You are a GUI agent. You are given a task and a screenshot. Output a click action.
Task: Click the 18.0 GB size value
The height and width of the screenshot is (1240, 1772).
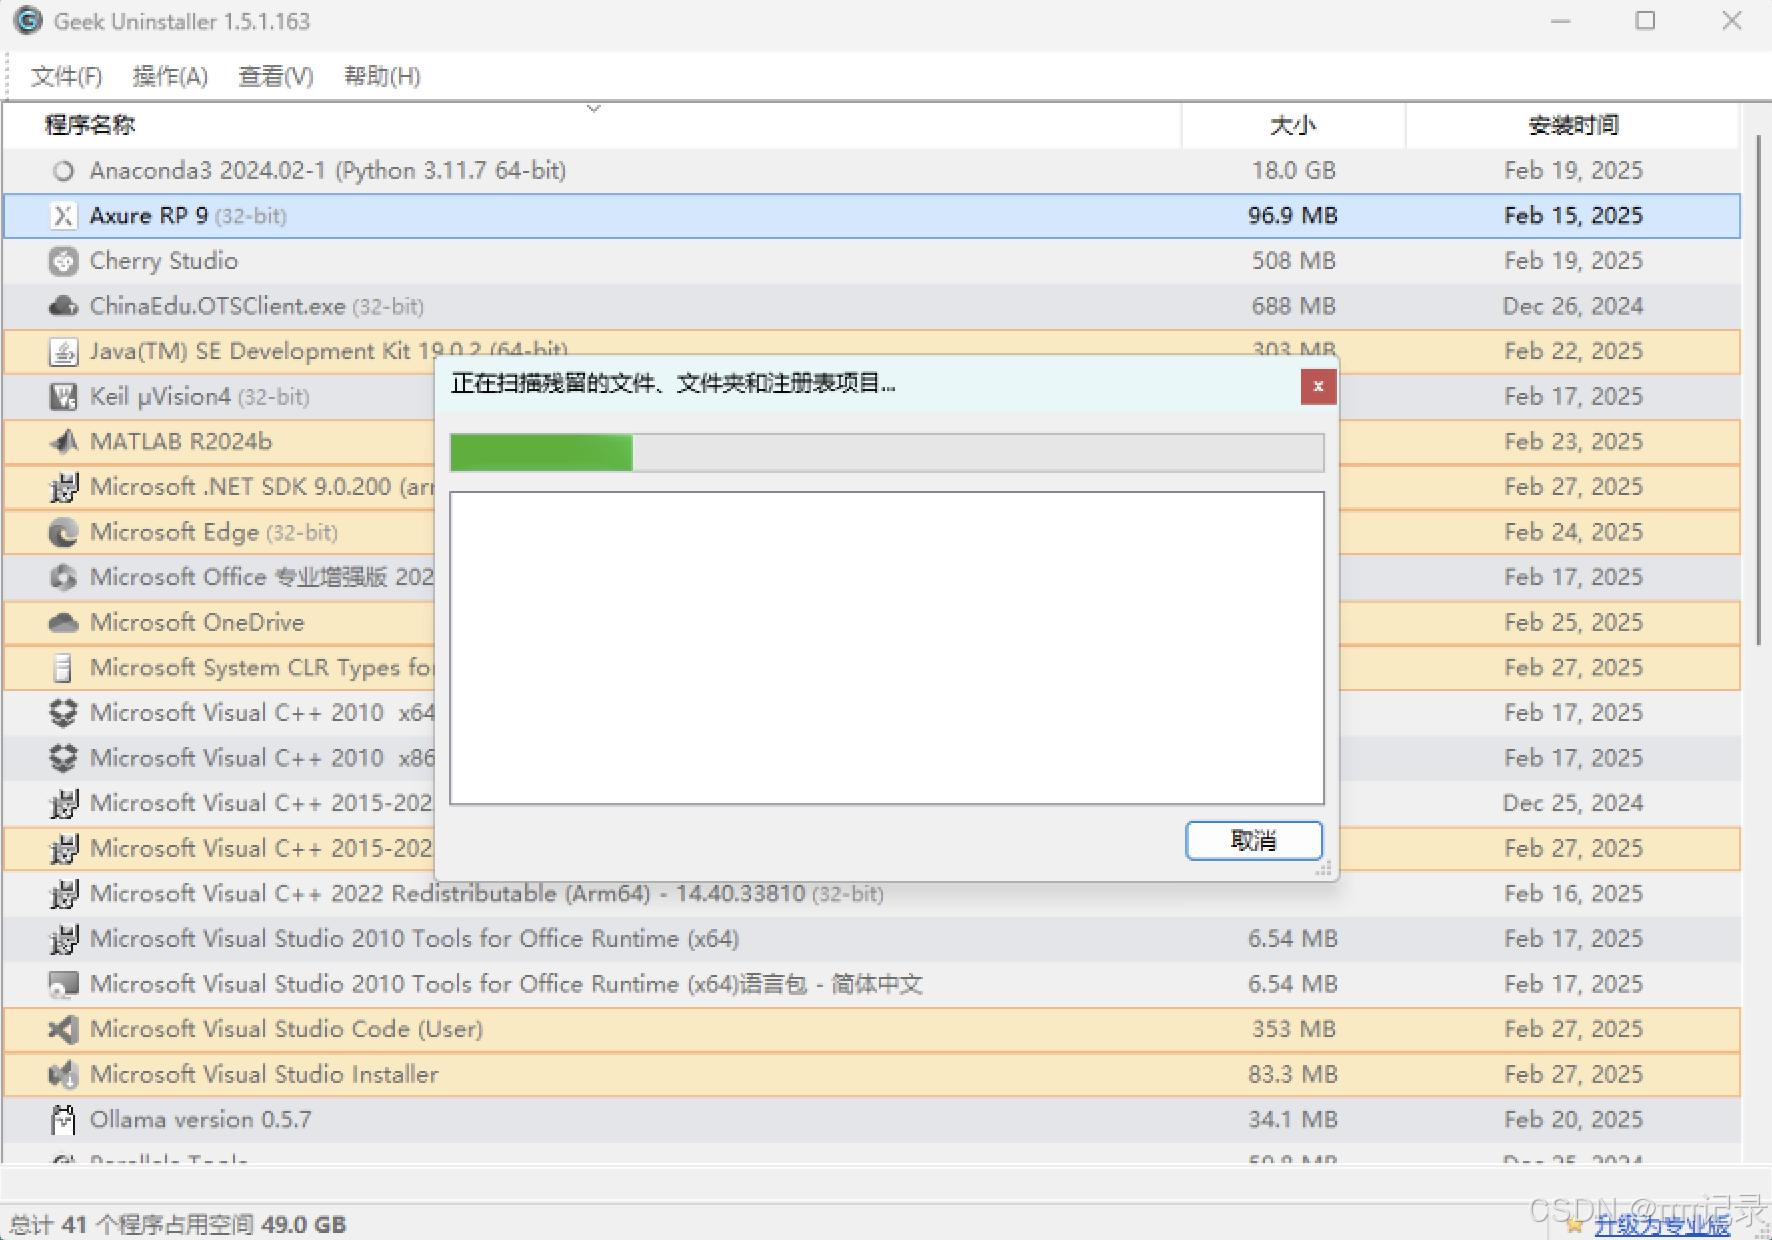point(1293,171)
